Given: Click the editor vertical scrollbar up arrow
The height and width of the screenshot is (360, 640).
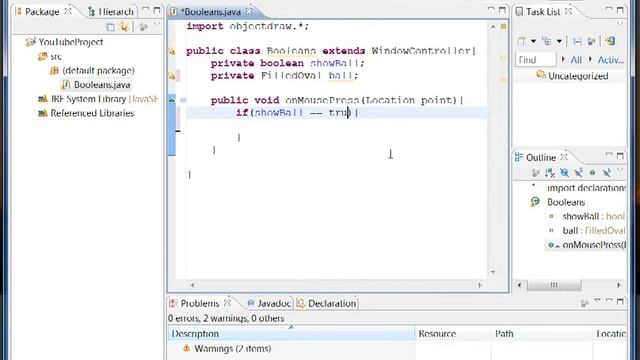Looking at the screenshot, I should (493, 27).
